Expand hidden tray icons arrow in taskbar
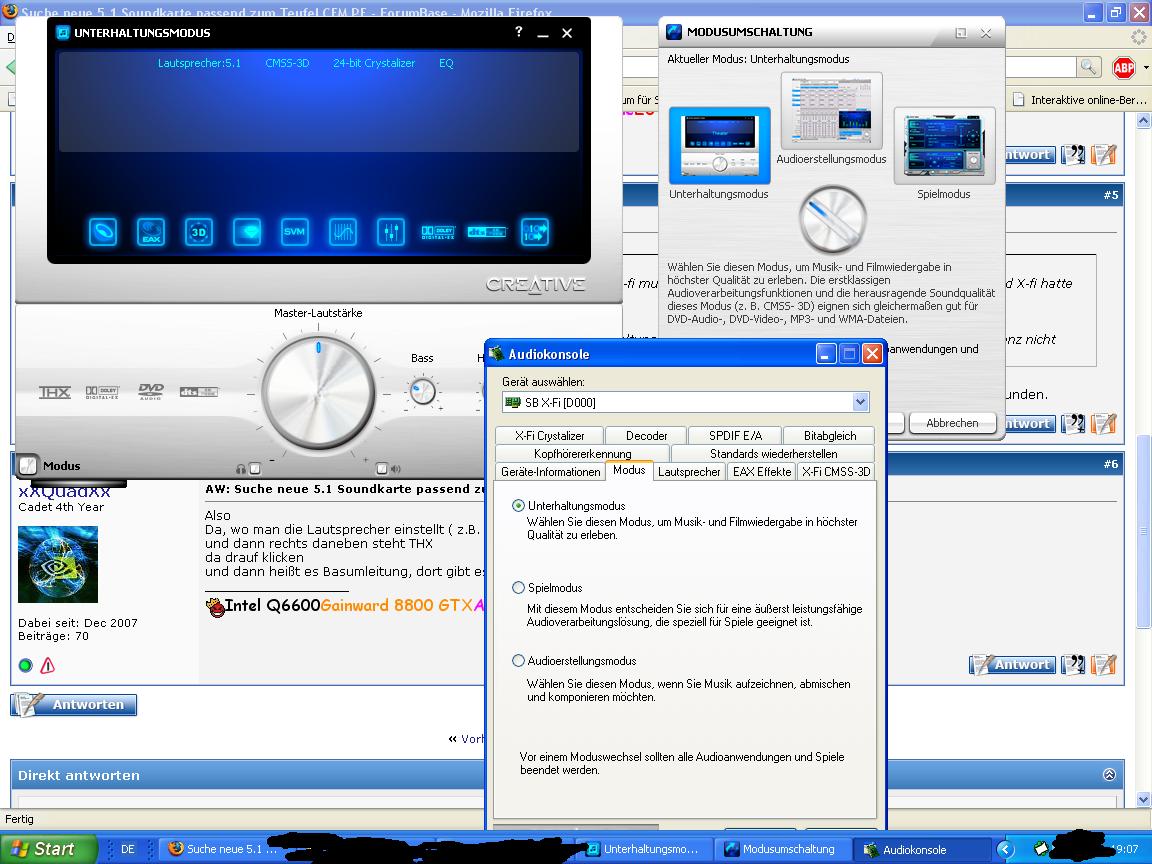This screenshot has height=864, width=1152. pos(1006,849)
